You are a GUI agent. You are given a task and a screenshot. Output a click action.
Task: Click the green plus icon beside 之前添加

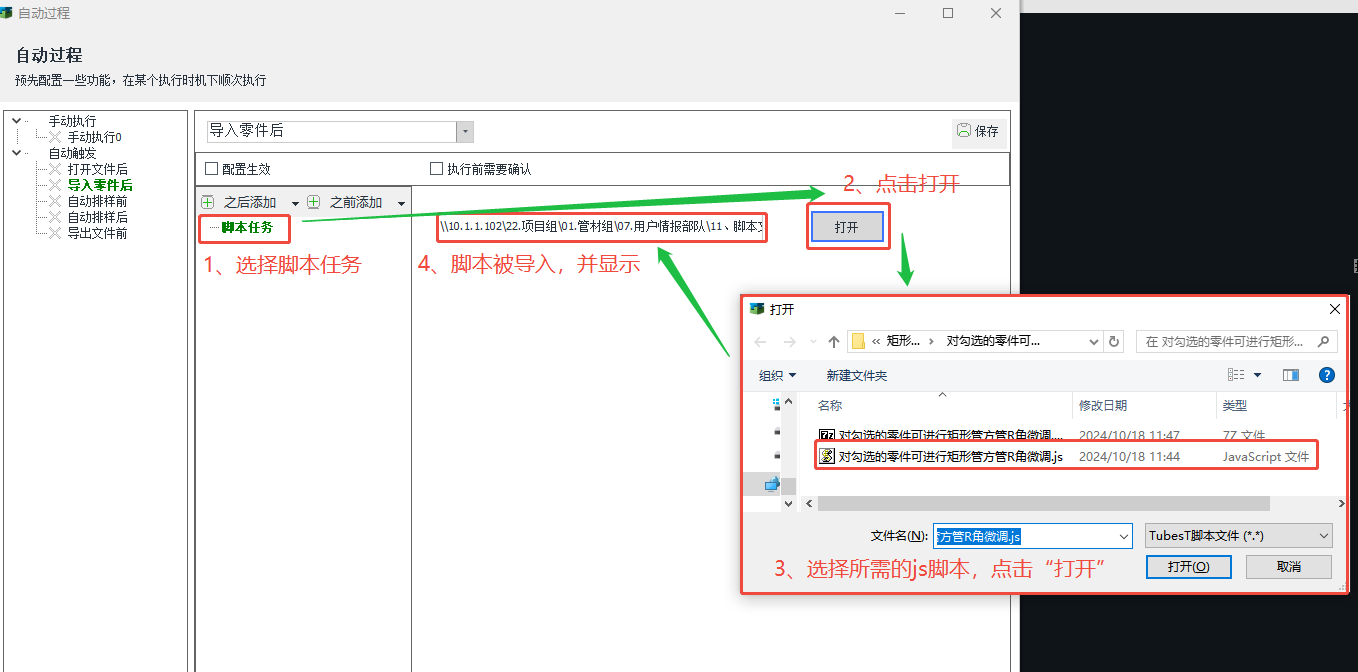314,202
